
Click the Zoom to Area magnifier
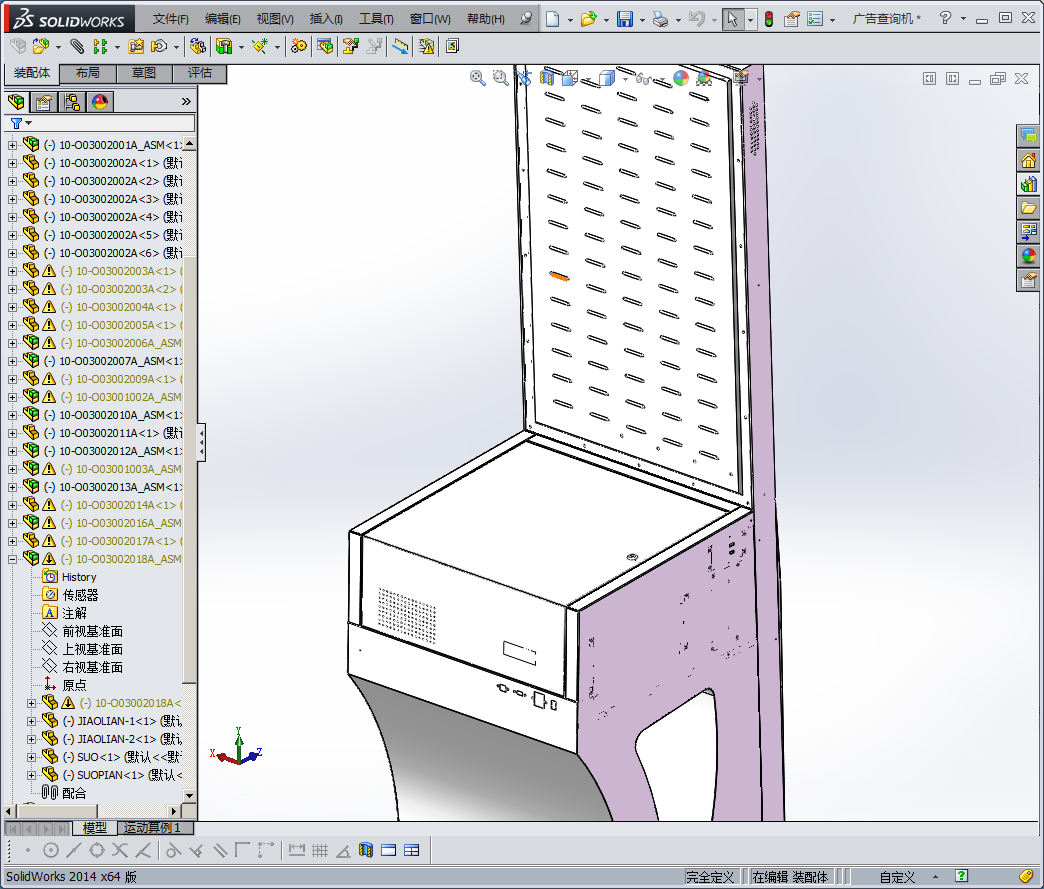click(500, 78)
